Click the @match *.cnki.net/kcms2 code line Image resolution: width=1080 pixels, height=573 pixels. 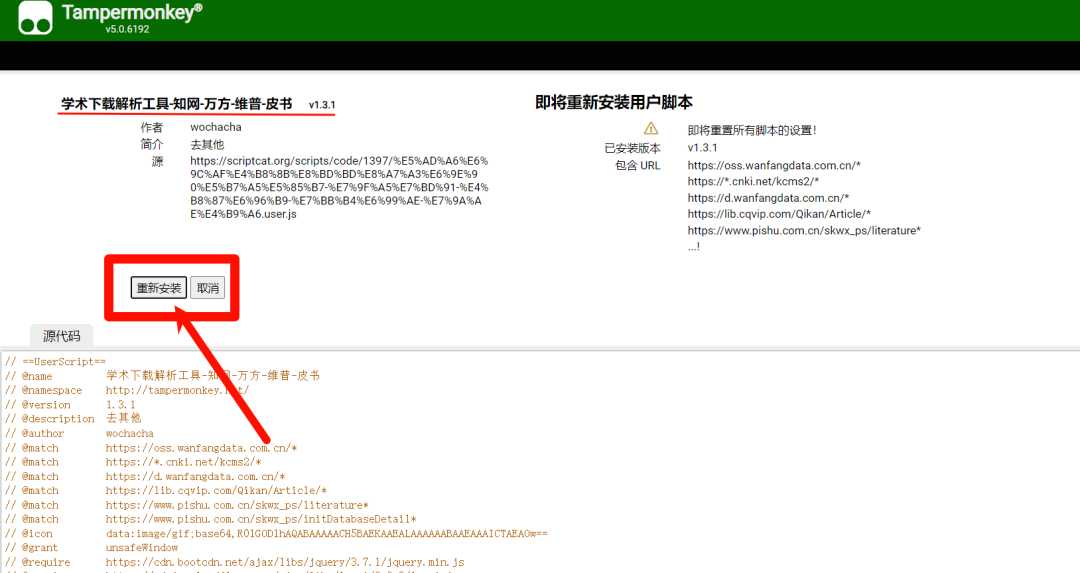pyautogui.click(x=134, y=462)
